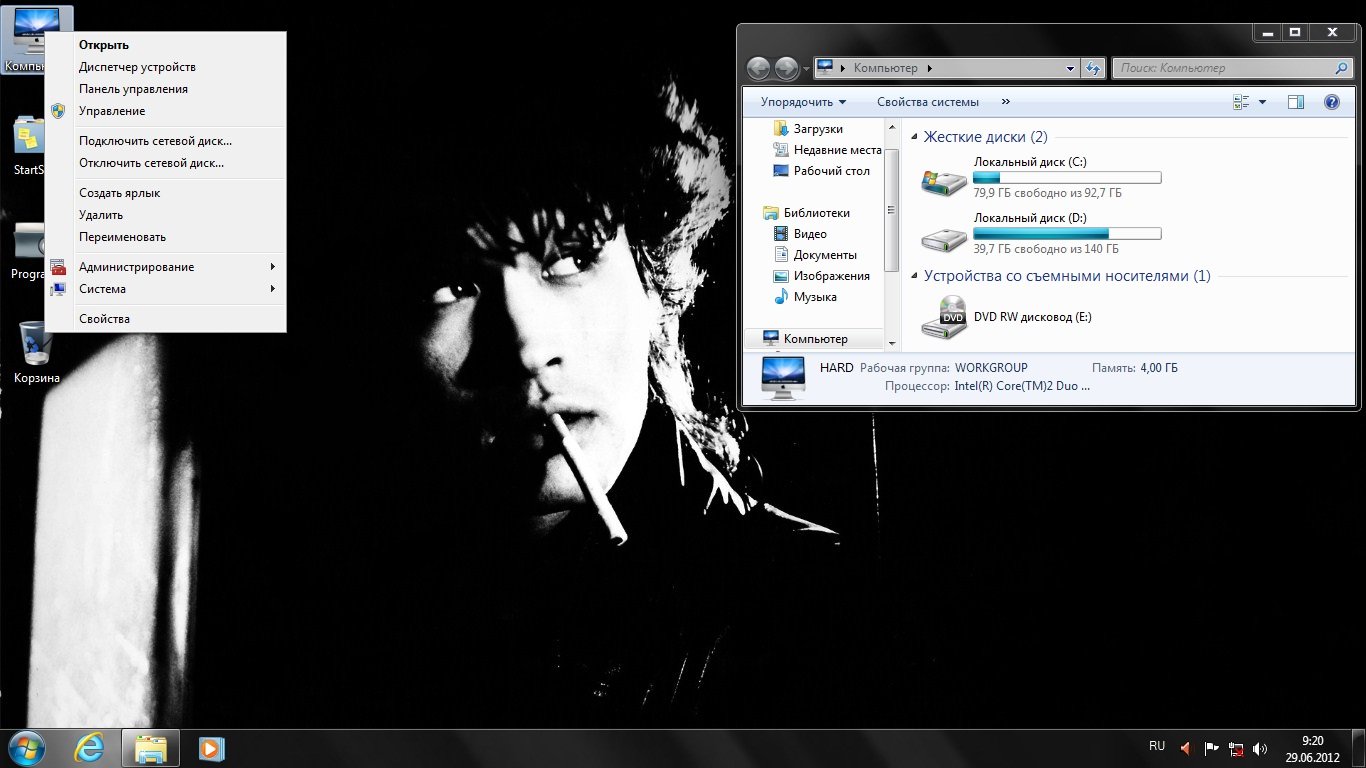
Task: Launch Internet Explorer from the taskbar
Action: tap(90, 748)
